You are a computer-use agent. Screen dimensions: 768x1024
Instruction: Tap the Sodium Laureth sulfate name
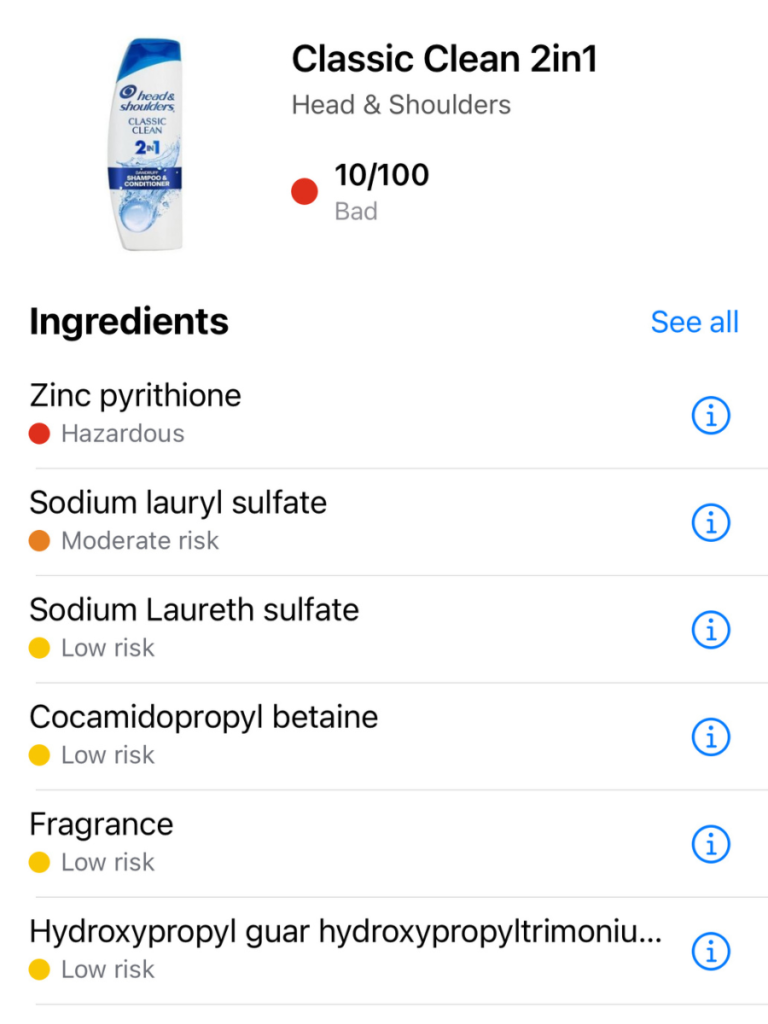[x=194, y=609]
